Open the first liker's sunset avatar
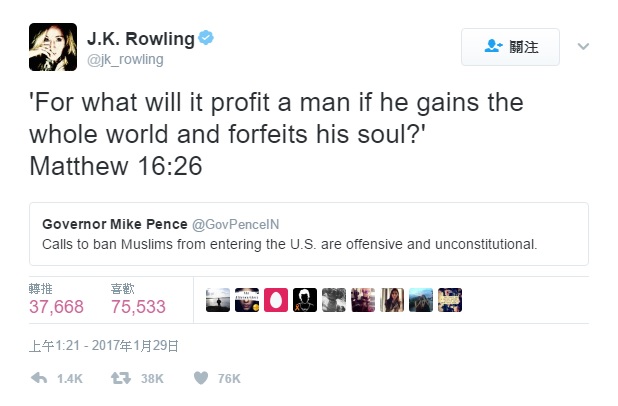The width and height of the screenshot is (618, 406). point(218,300)
